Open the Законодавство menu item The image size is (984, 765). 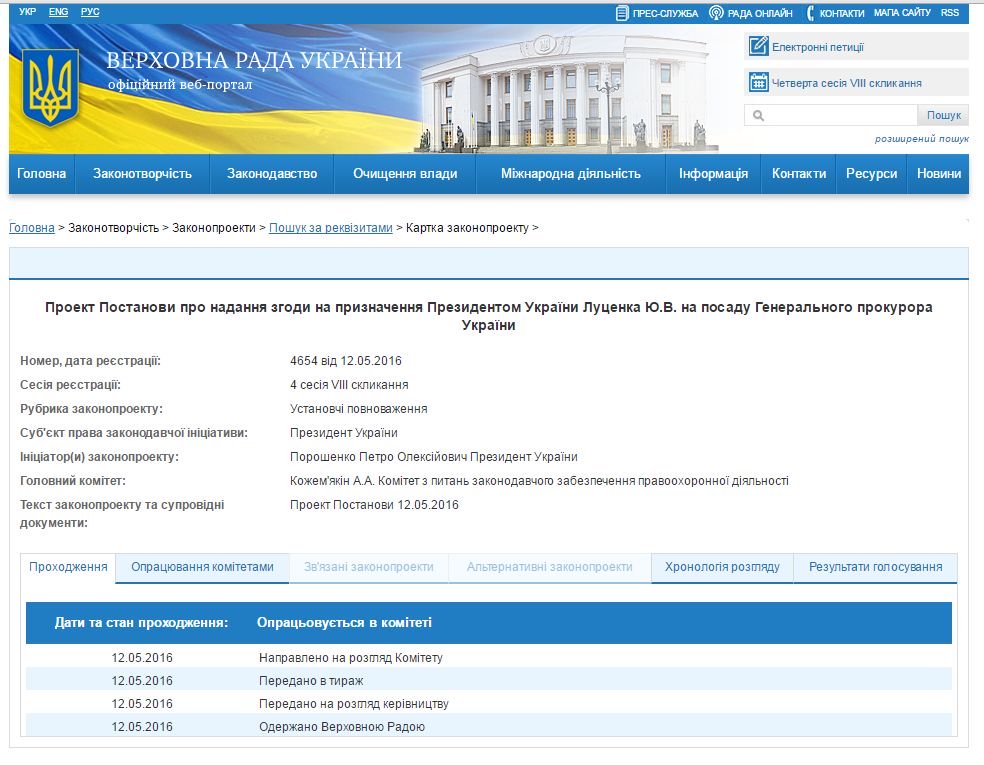coord(272,174)
